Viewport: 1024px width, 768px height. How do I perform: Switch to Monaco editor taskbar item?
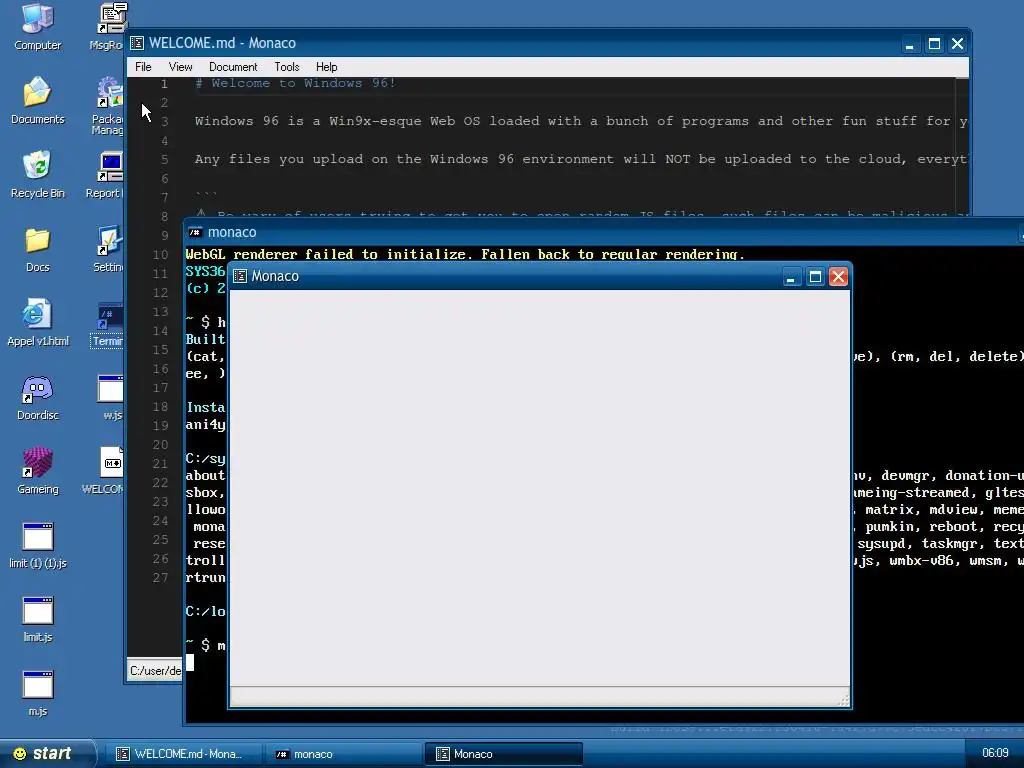503,754
